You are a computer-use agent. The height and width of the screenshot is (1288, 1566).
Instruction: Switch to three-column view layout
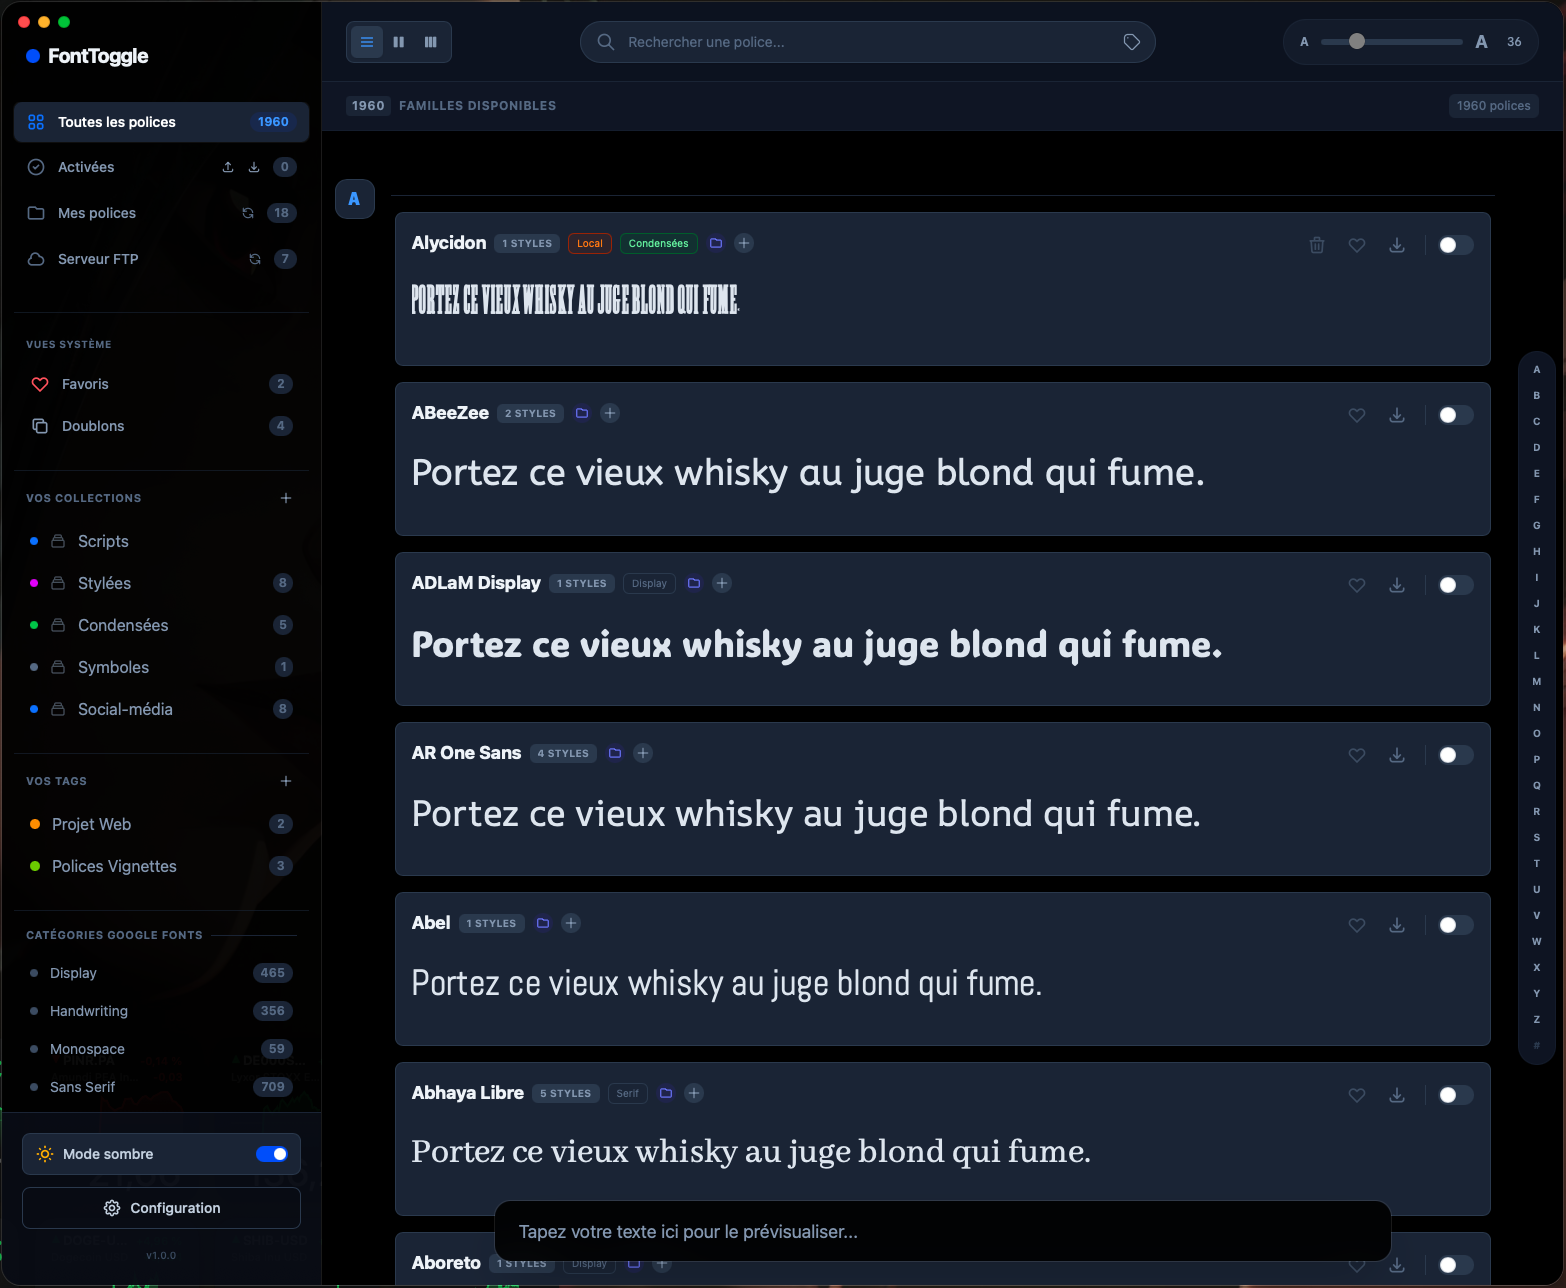point(431,42)
